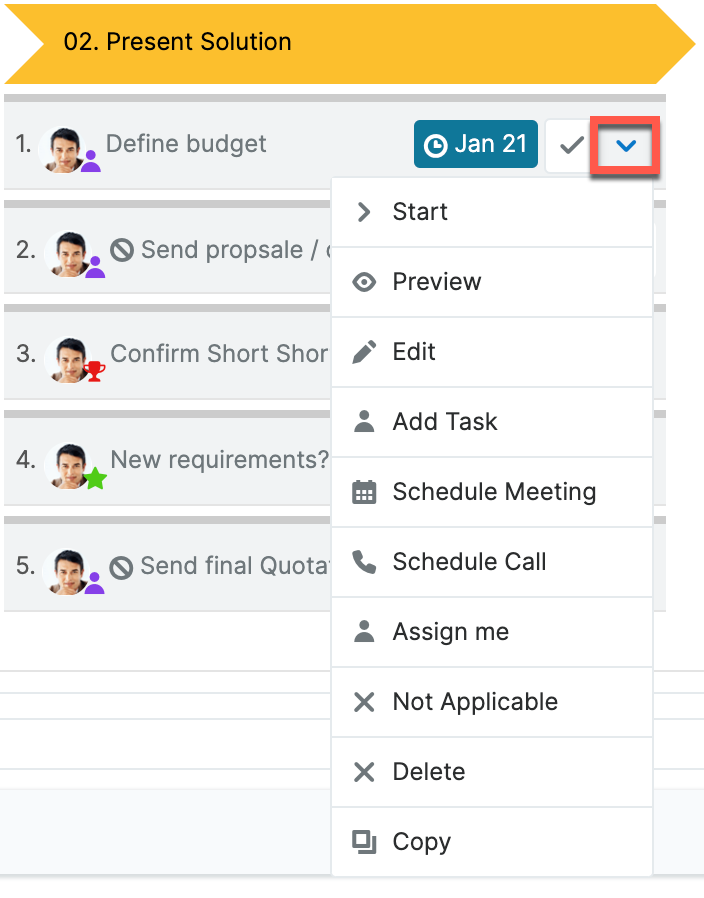Click the X icon beside Delete

coord(365,772)
